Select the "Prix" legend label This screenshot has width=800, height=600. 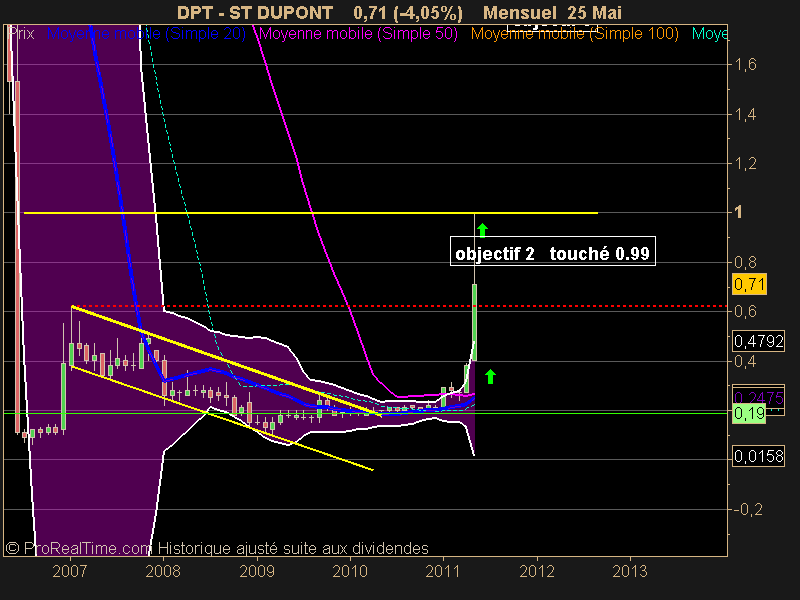click(21, 34)
